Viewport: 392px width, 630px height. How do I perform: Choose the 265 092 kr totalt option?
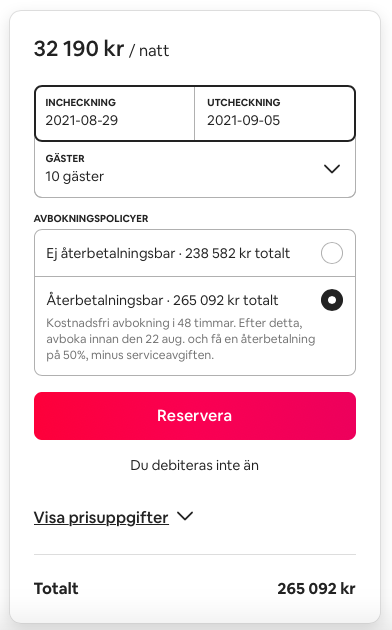[x=195, y=326]
